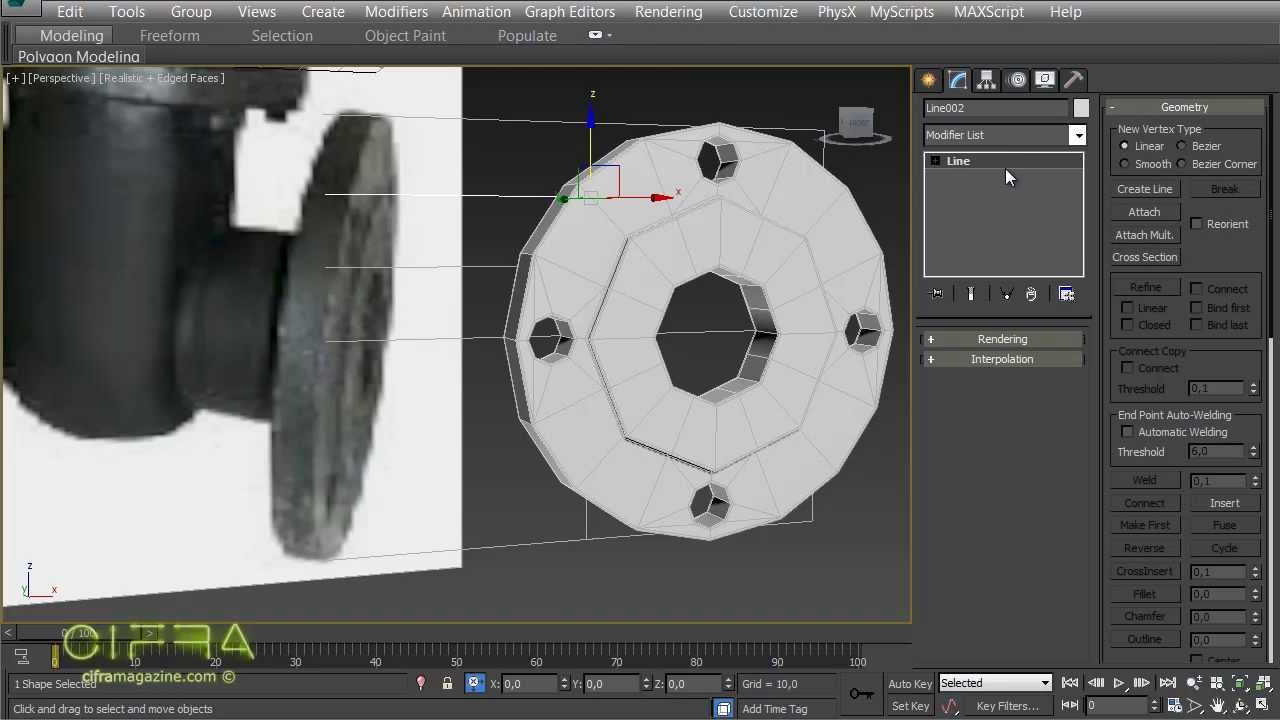Click the Auto Key button
Screen dimensions: 1280x720
(910, 684)
